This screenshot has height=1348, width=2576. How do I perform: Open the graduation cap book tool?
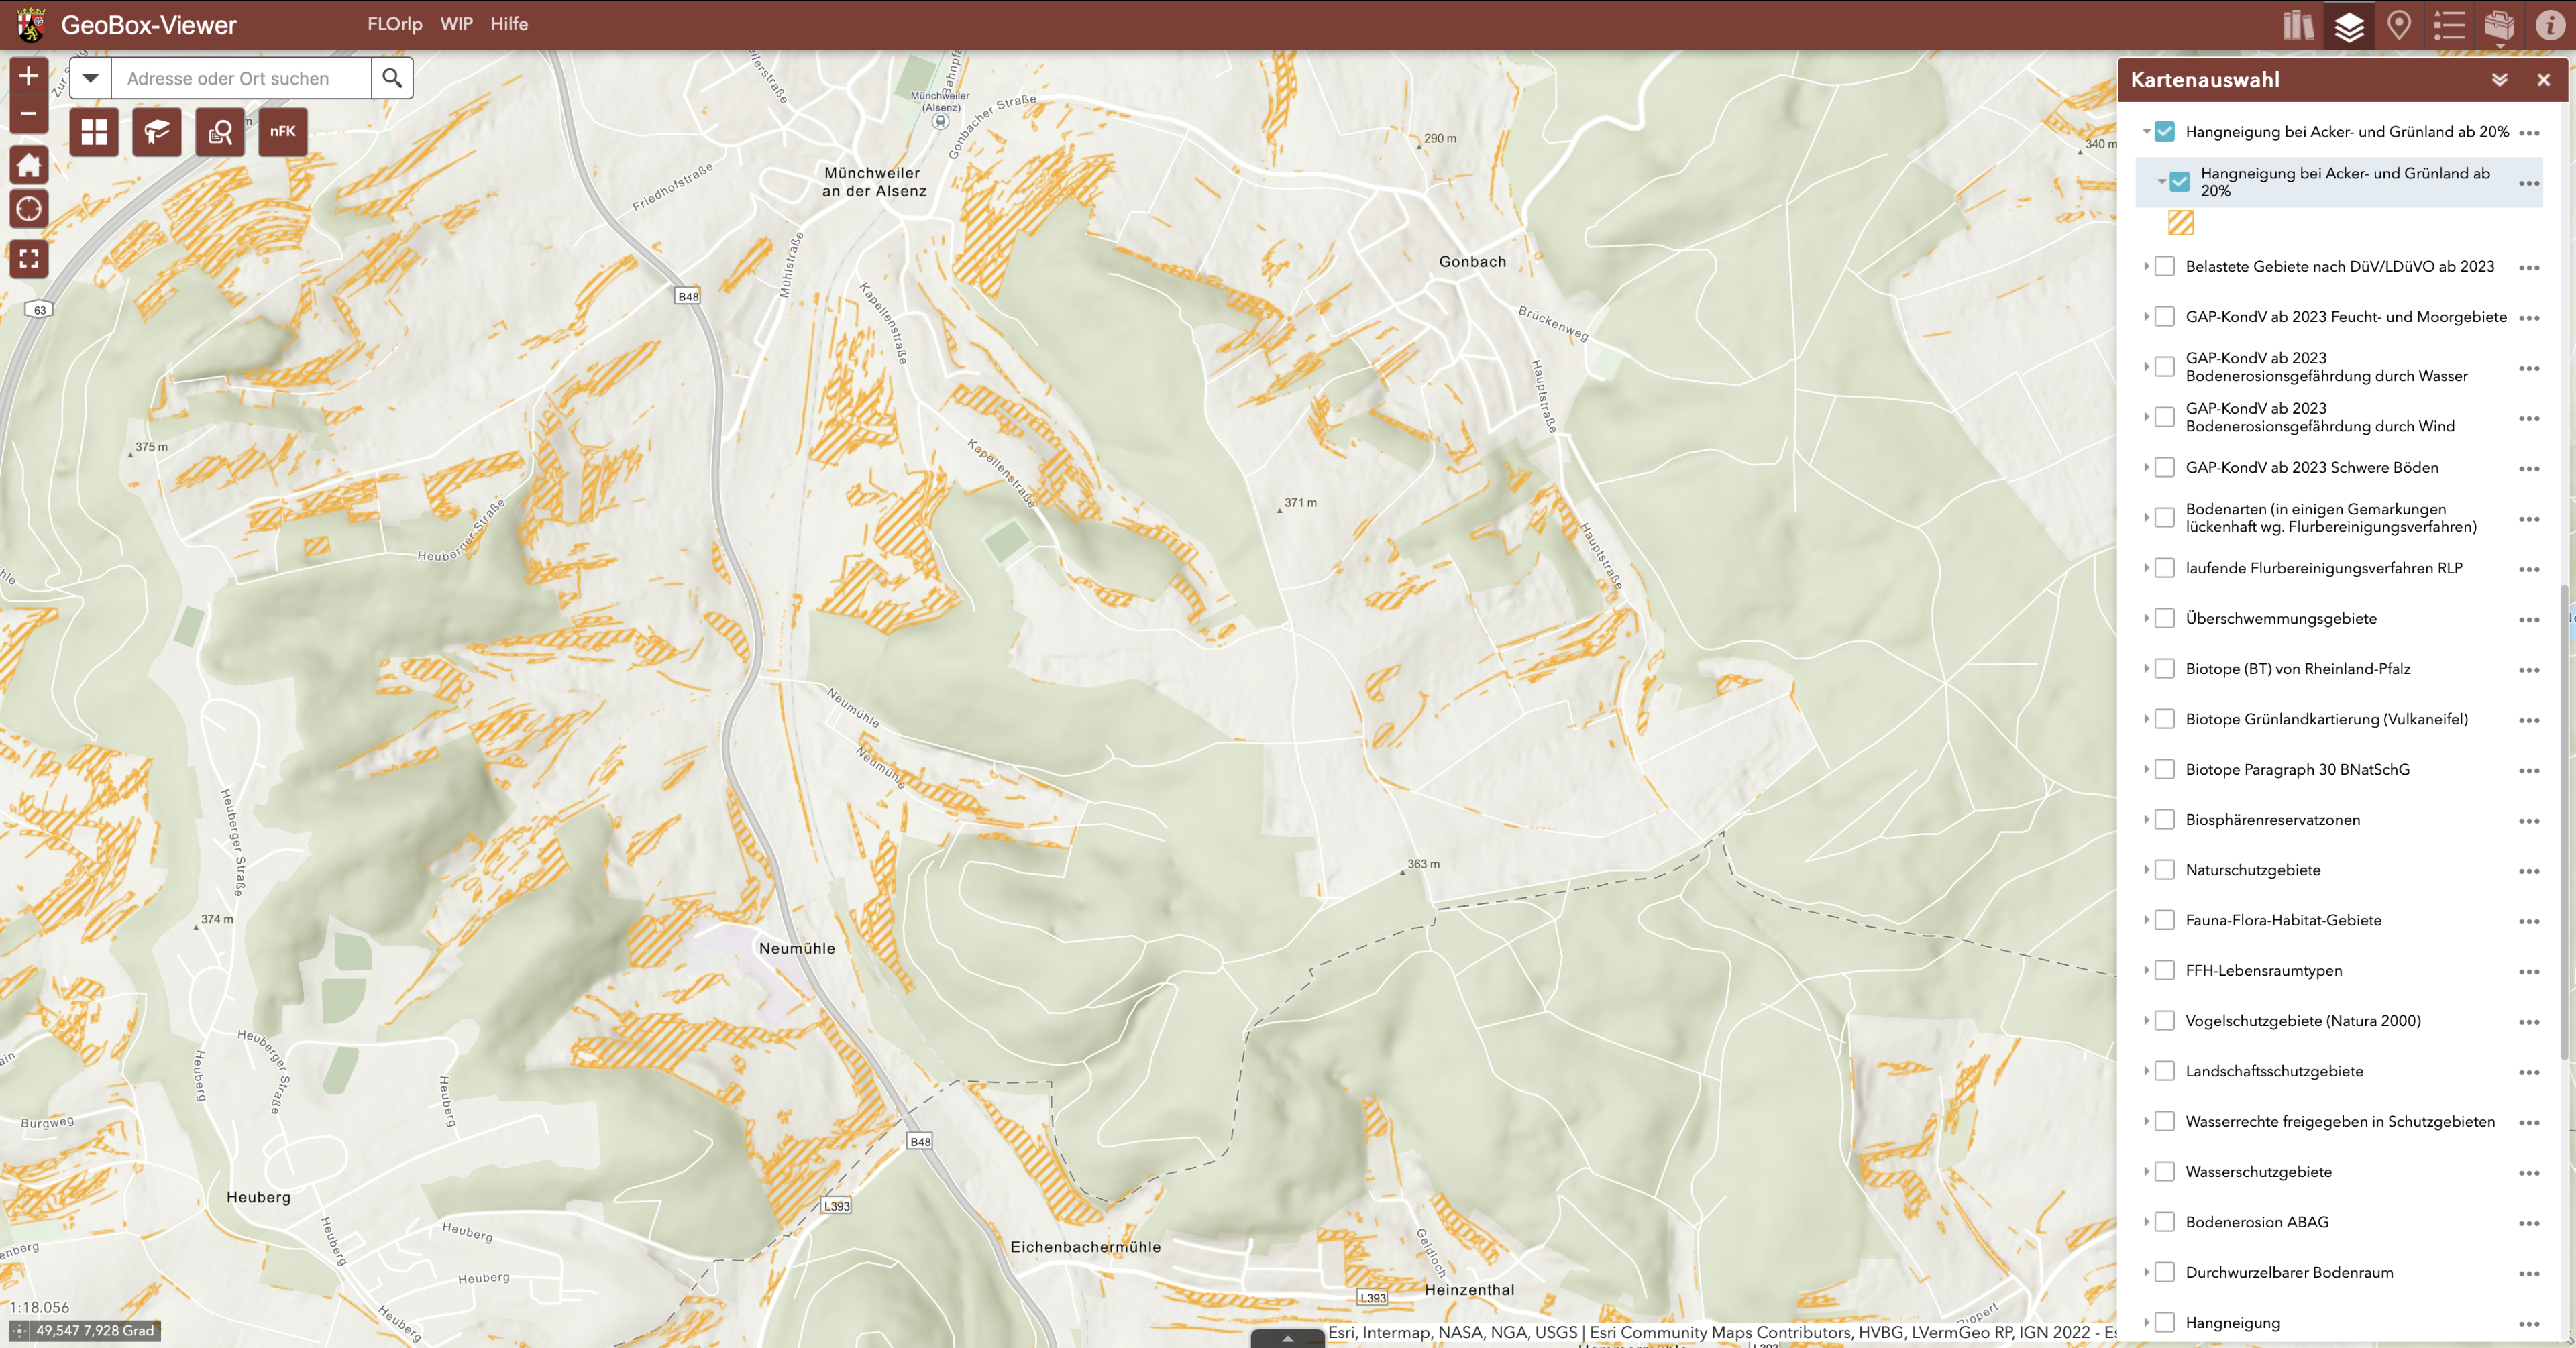[x=157, y=131]
